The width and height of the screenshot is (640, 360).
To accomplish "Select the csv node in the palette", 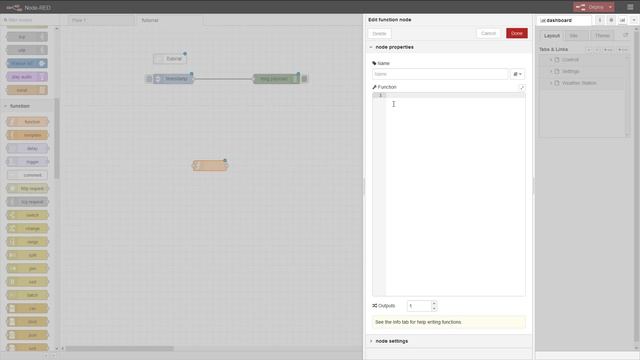I will [27, 309].
